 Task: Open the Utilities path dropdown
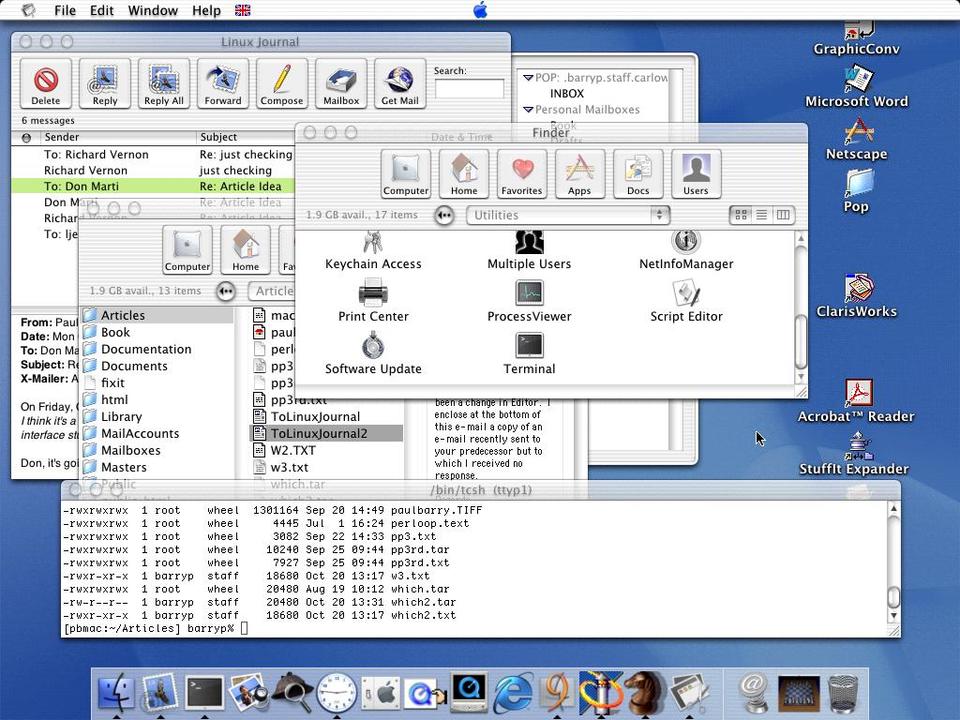[x=567, y=215]
